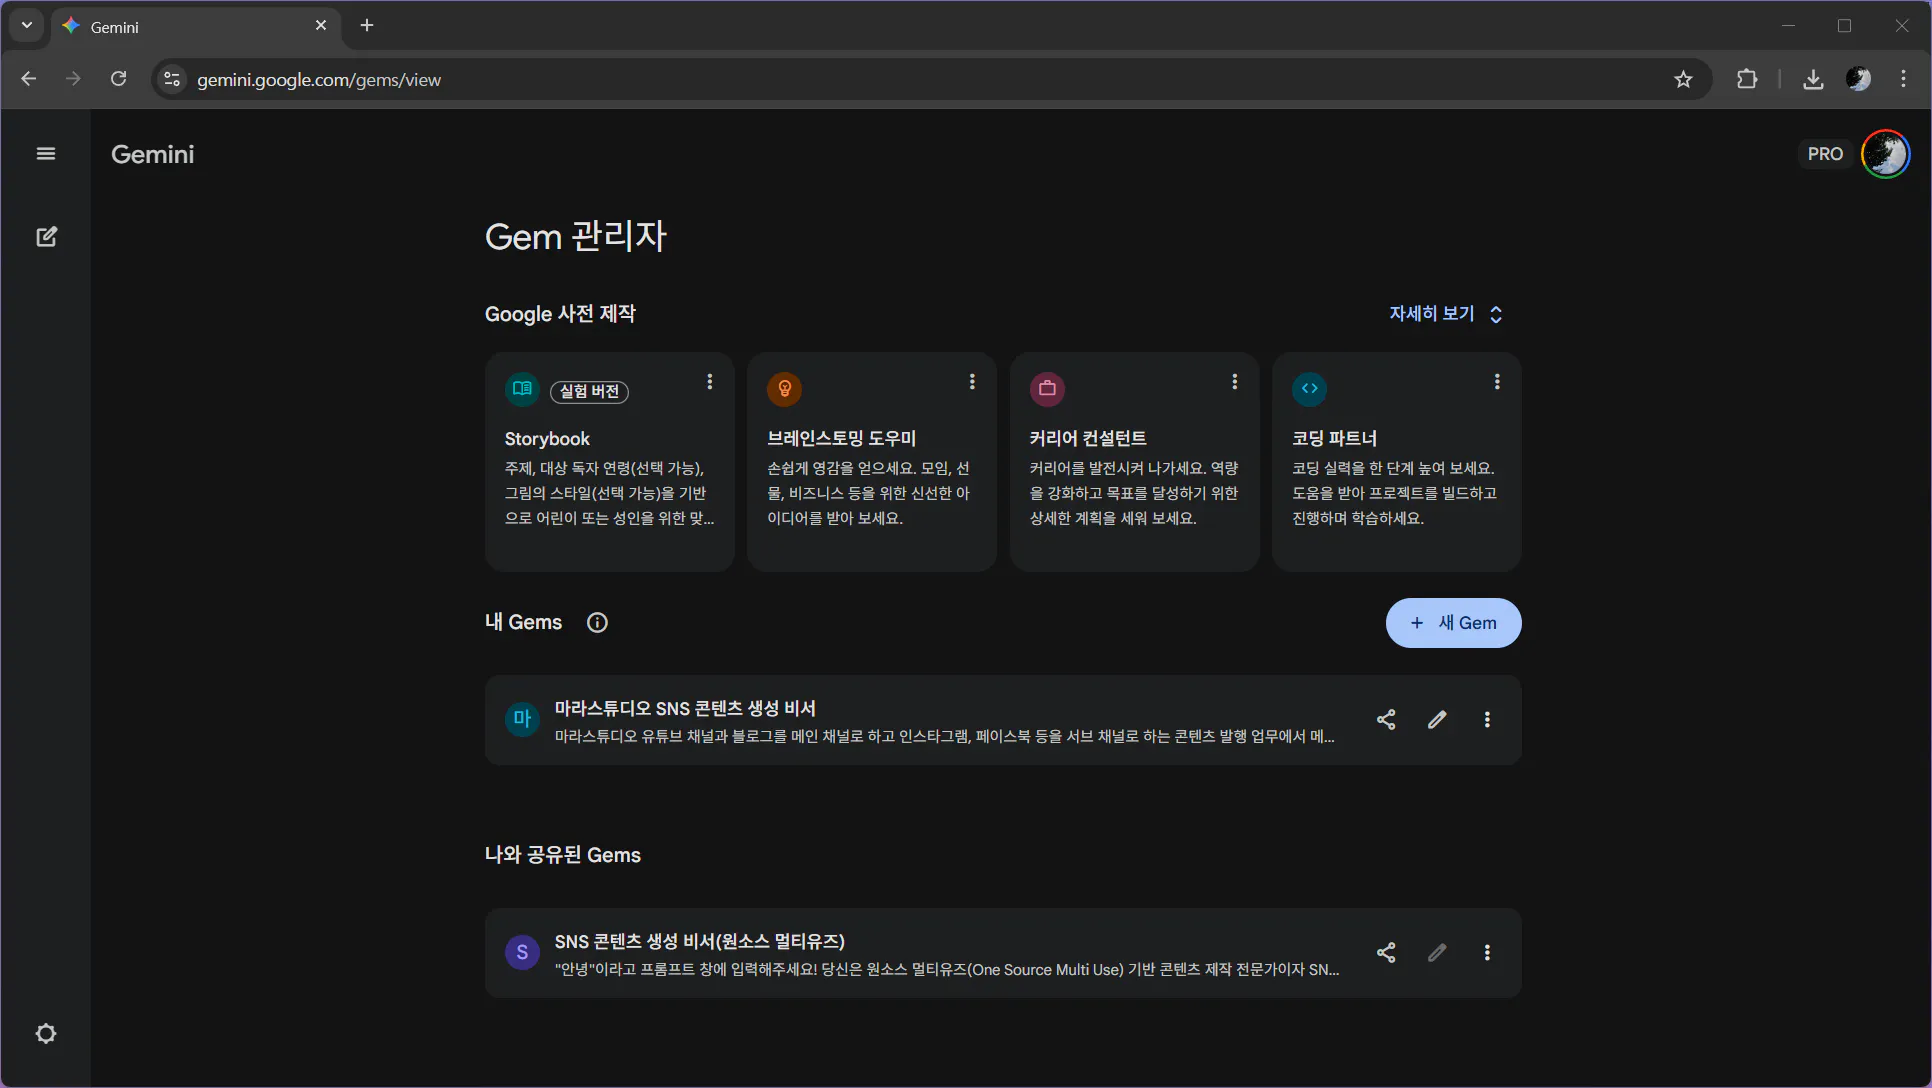Image resolution: width=1932 pixels, height=1088 pixels.
Task: Click the Google 사전 제작 heading
Action: click(560, 314)
